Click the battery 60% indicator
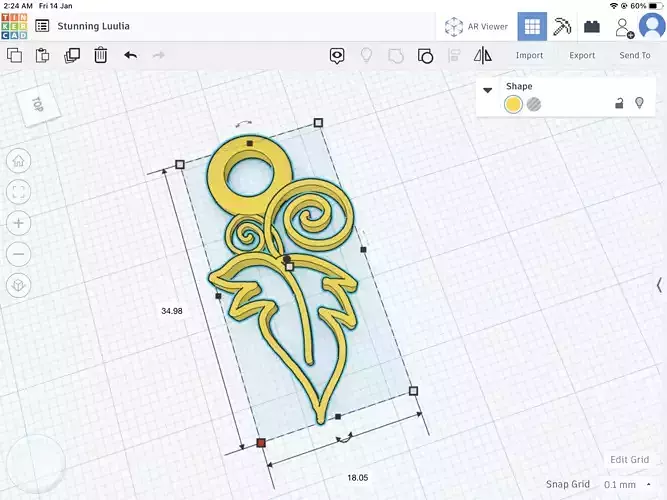 (646, 6)
